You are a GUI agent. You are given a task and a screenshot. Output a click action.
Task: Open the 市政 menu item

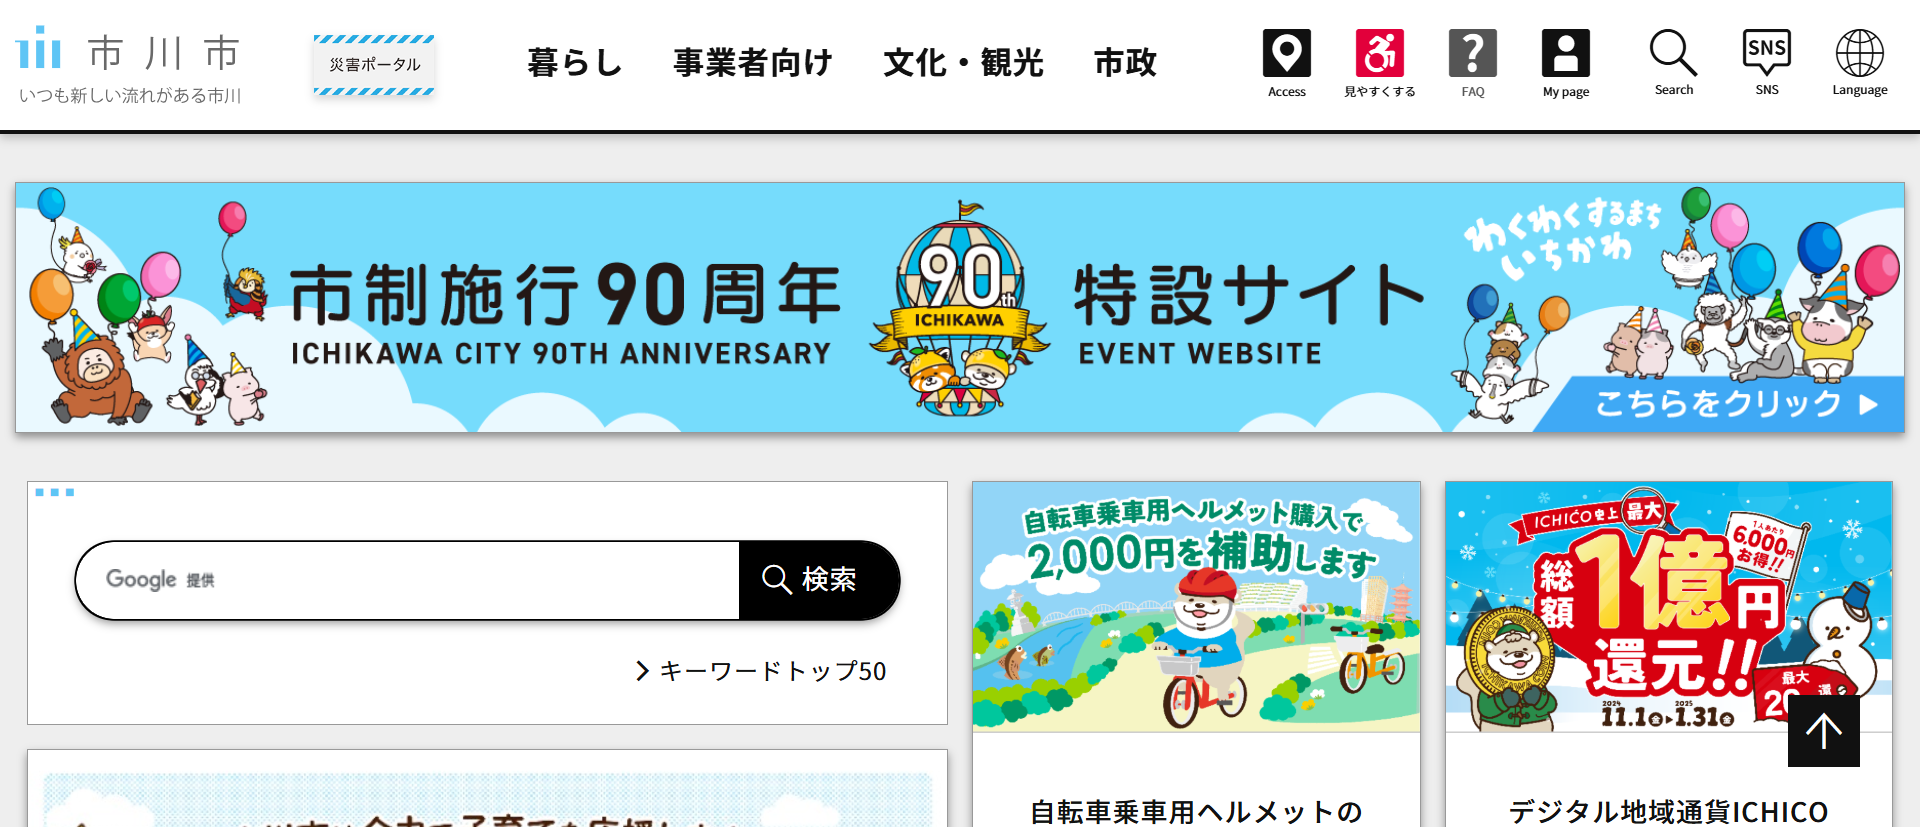click(x=1125, y=63)
